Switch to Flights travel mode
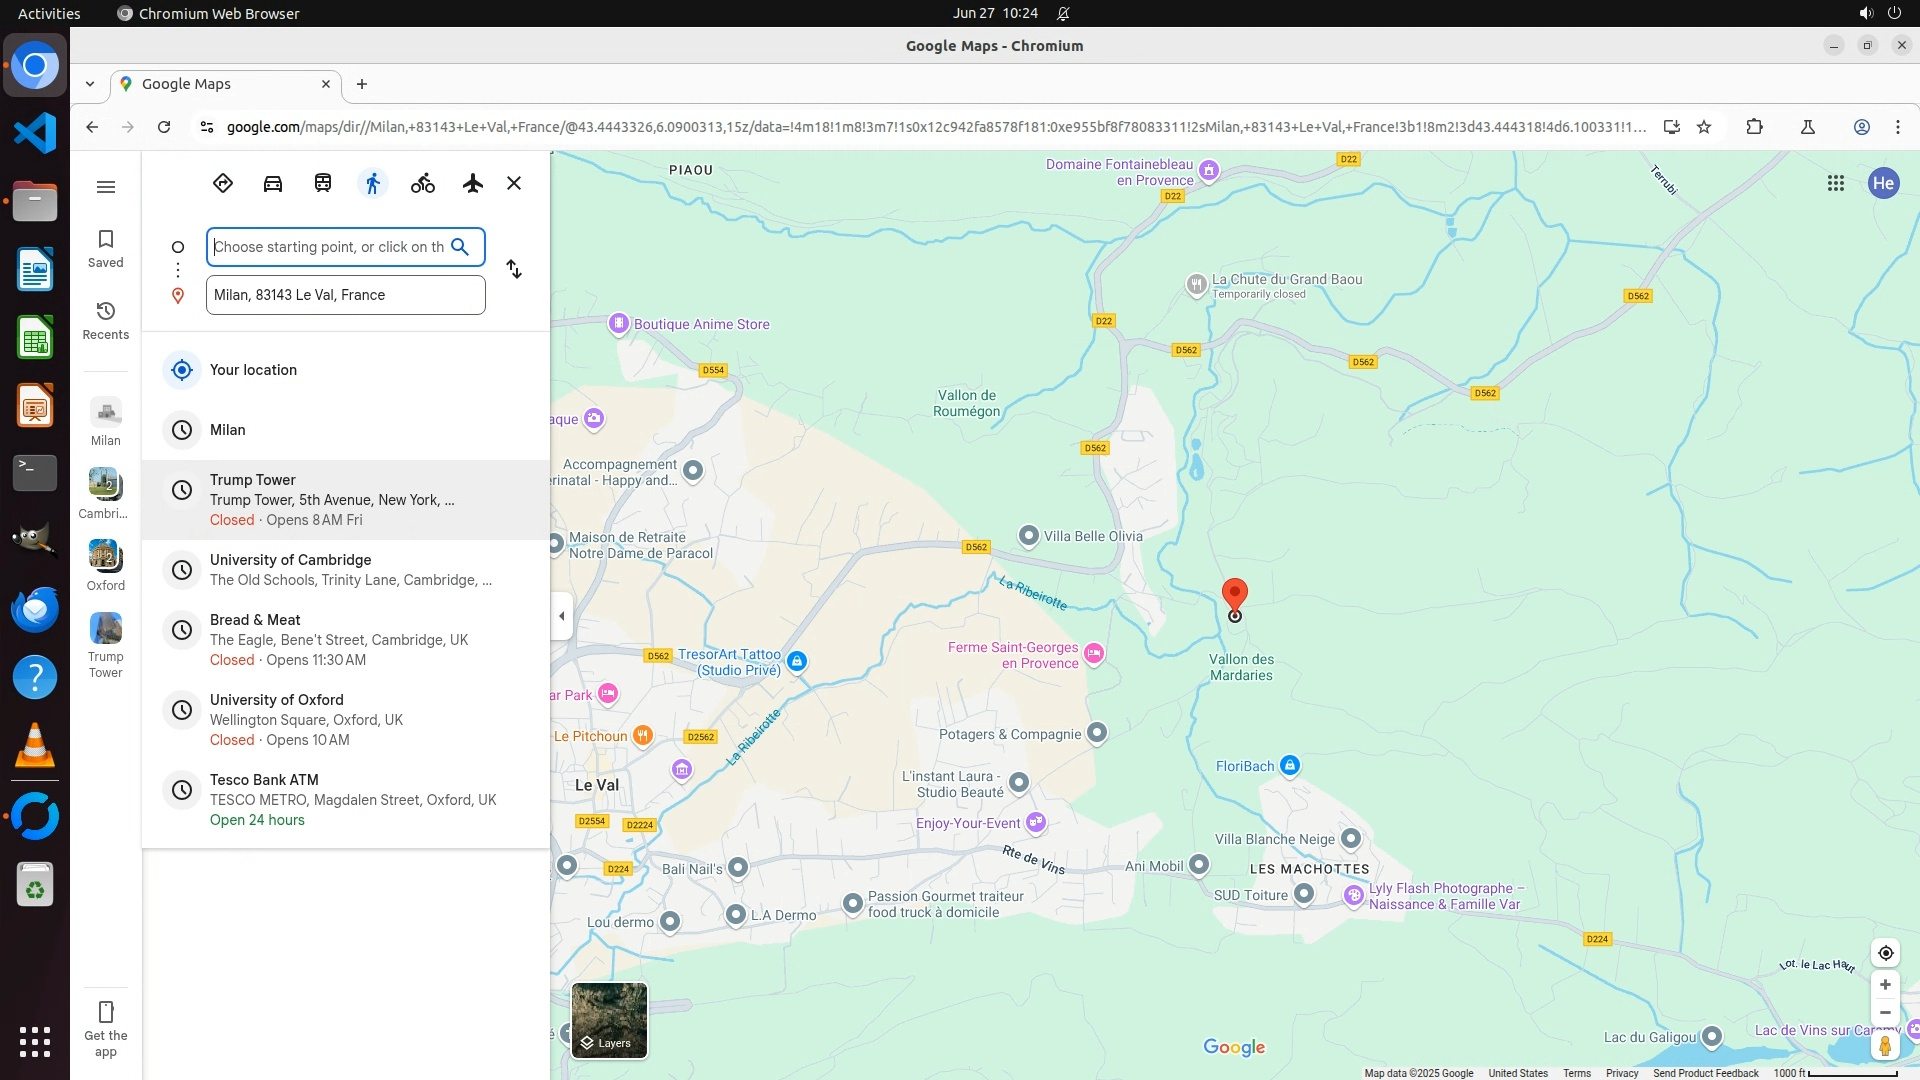This screenshot has width=1920, height=1080. click(x=473, y=183)
